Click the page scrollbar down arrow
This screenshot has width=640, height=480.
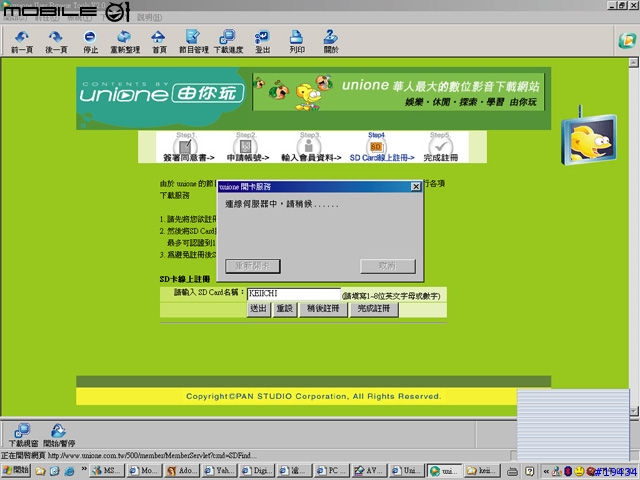(633, 411)
